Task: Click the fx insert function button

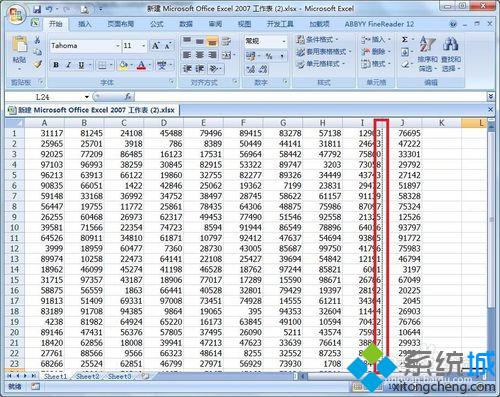Action: [128, 97]
